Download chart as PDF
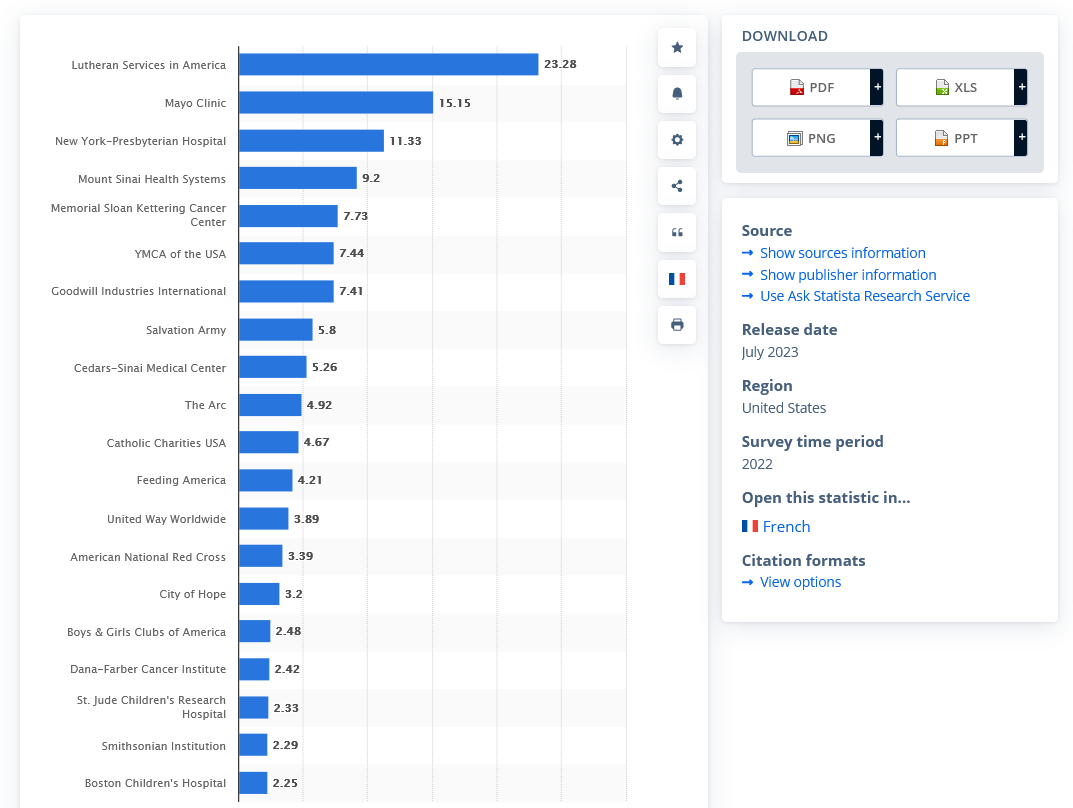This screenshot has width=1073, height=808. click(x=811, y=88)
